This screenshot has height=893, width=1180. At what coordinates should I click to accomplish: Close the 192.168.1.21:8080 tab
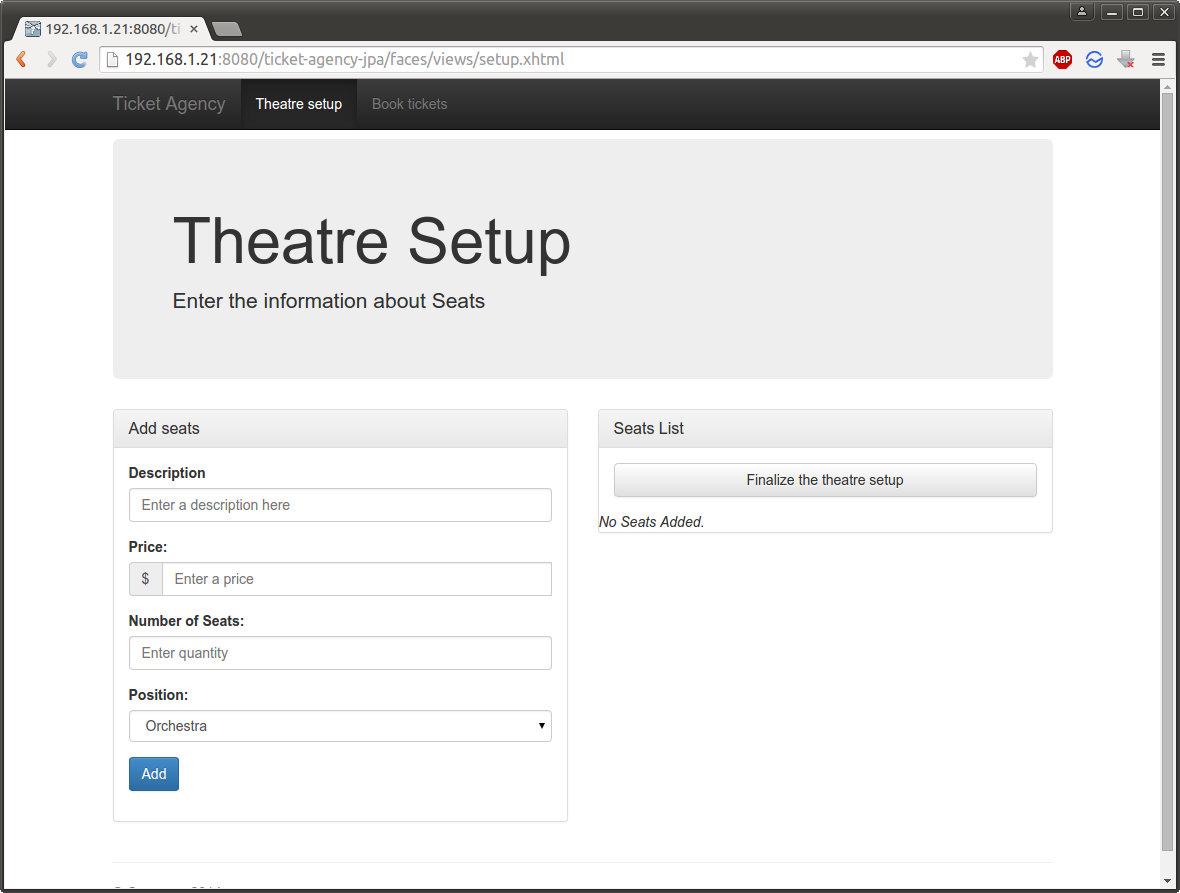pyautogui.click(x=193, y=29)
